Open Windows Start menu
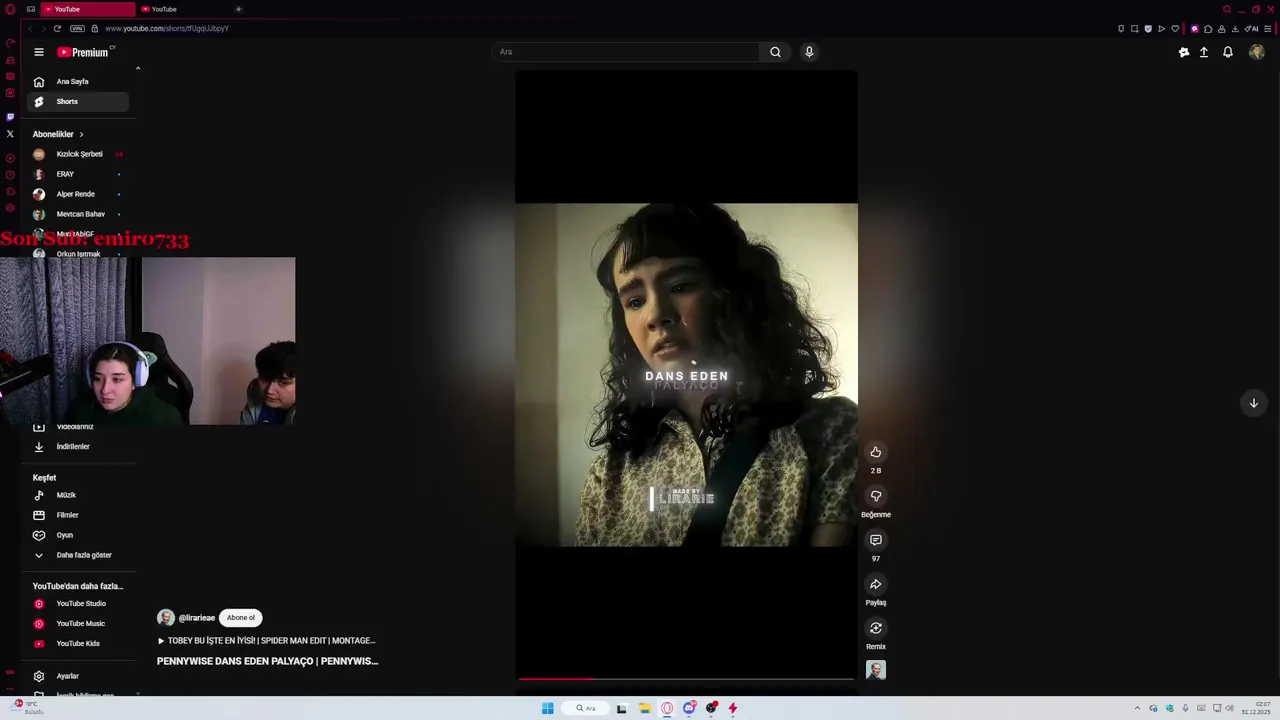The width and height of the screenshot is (1280, 720). (x=547, y=708)
